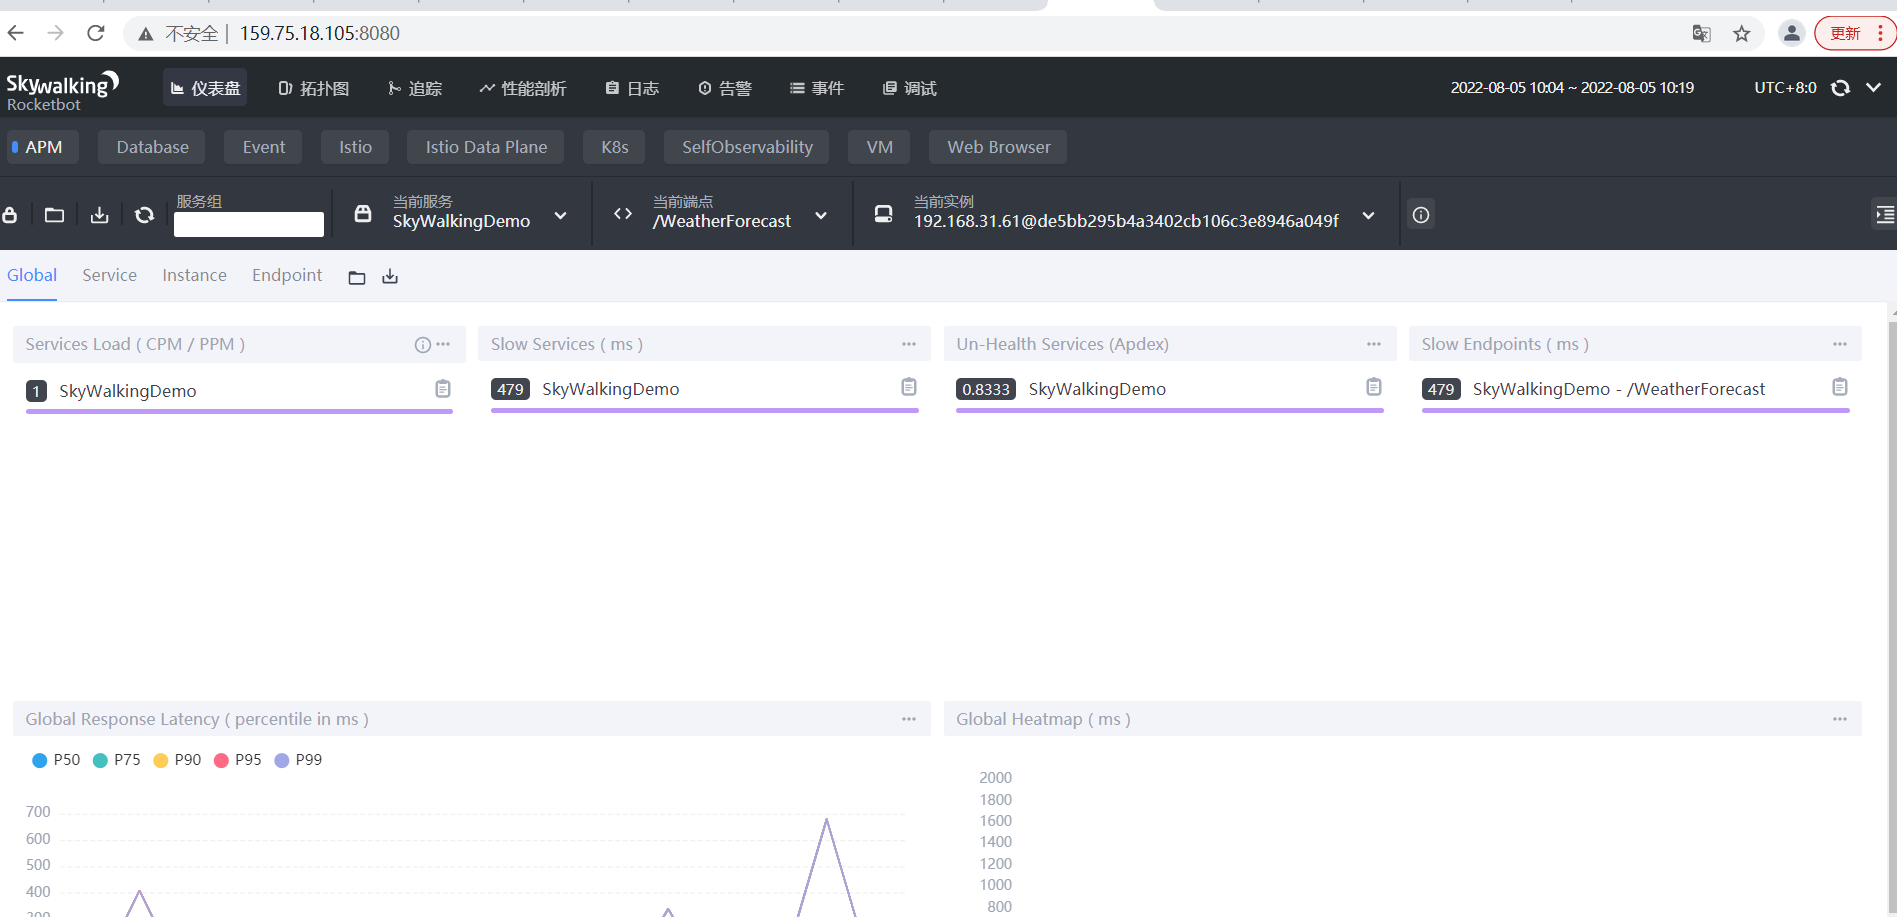Copy SkyWalkingDemo name in Slow Services row
This screenshot has width=1897, height=917.
(909, 387)
